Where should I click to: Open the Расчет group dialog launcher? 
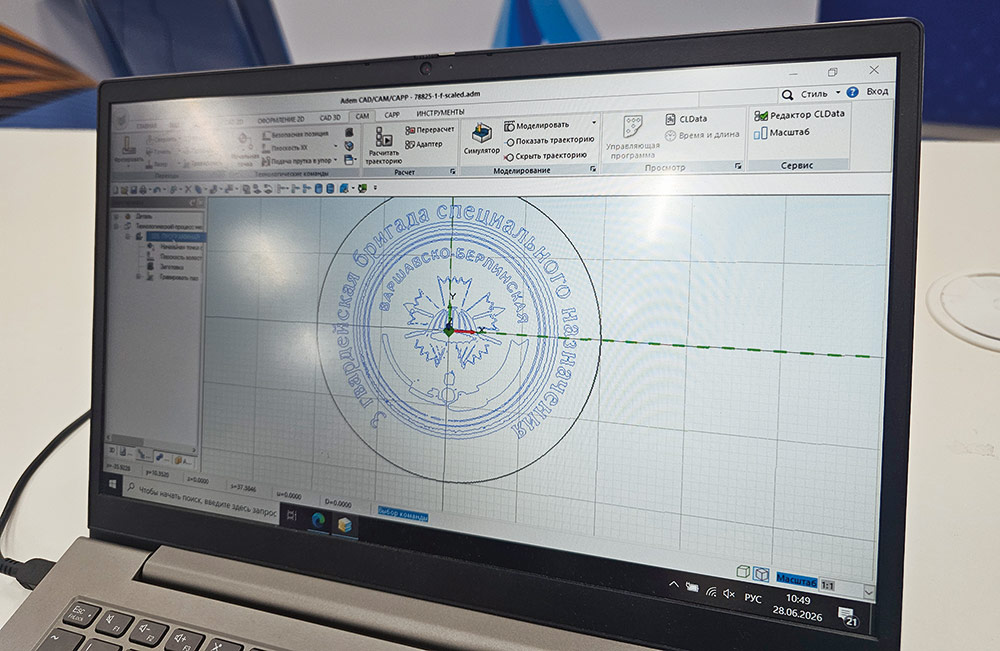pyautogui.click(x=452, y=172)
